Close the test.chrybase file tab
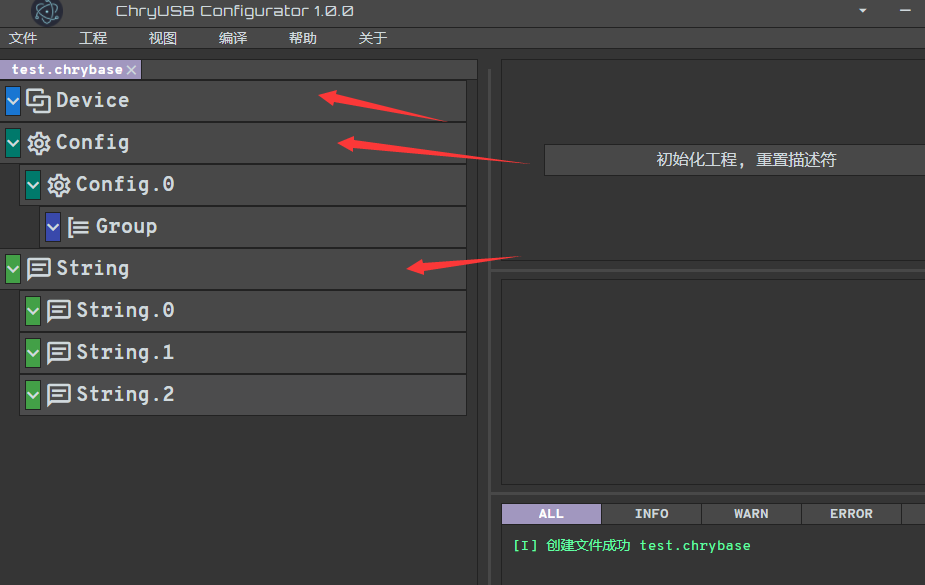 coord(132,70)
